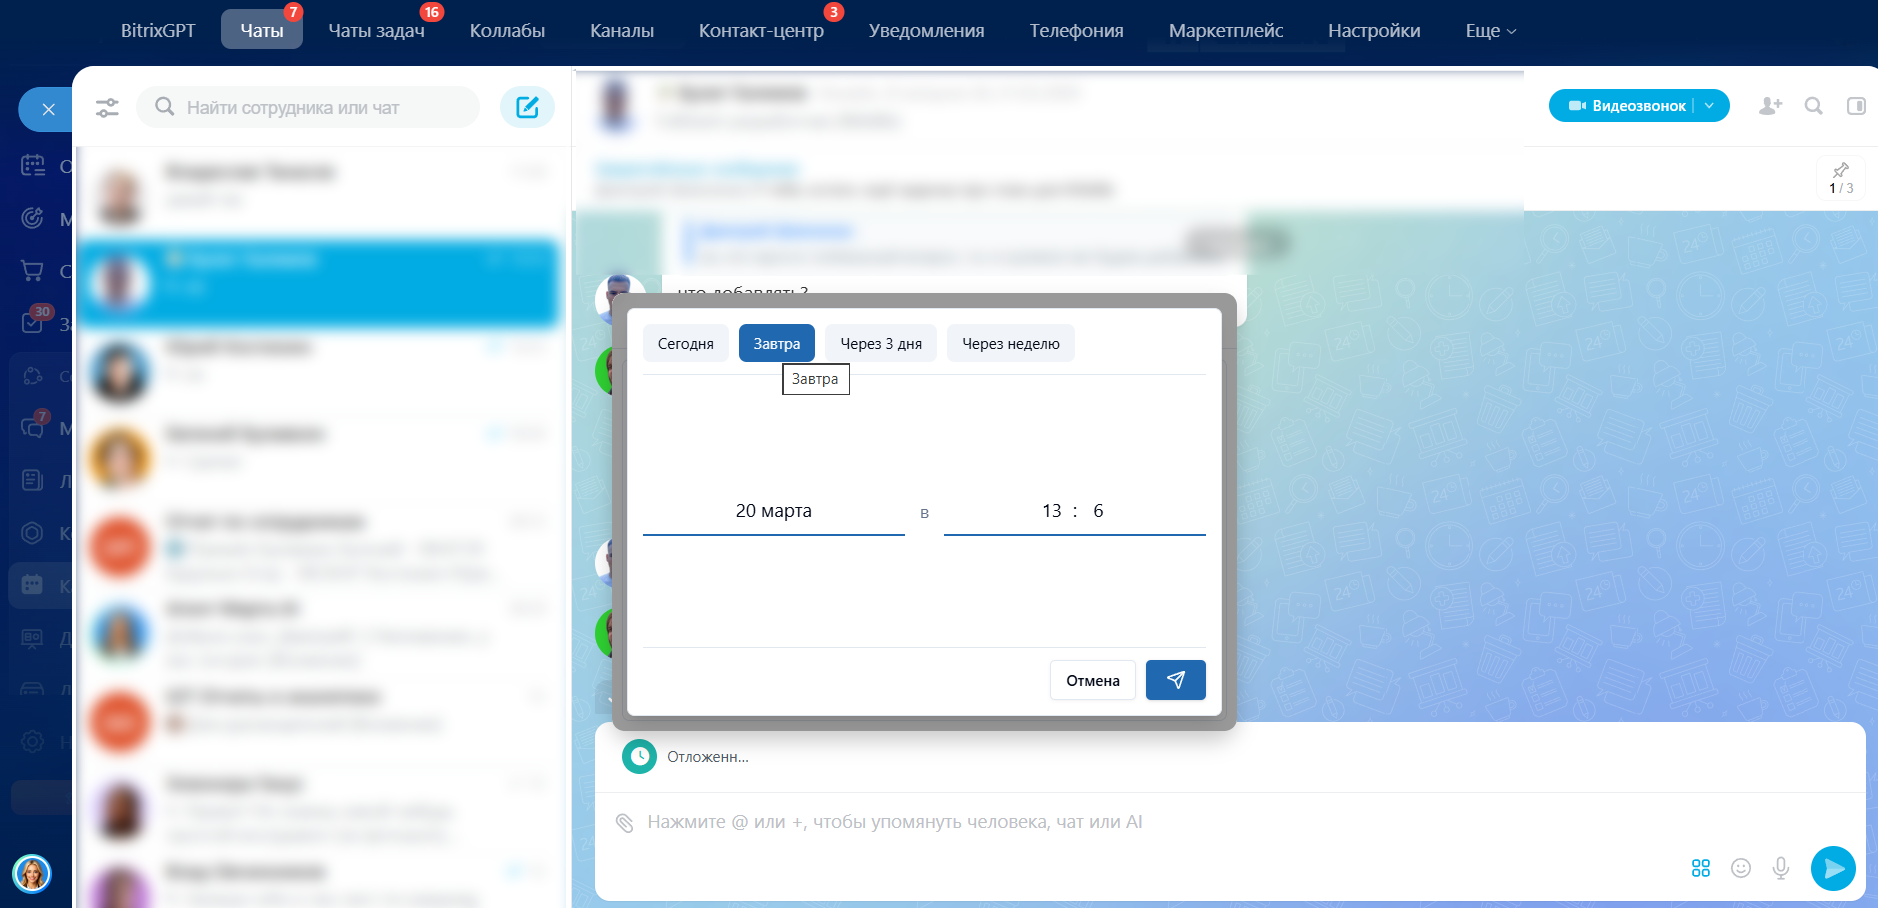Viewport: 1878px width, 908px height.
Task: Select the Завтра preset
Action: [777, 343]
